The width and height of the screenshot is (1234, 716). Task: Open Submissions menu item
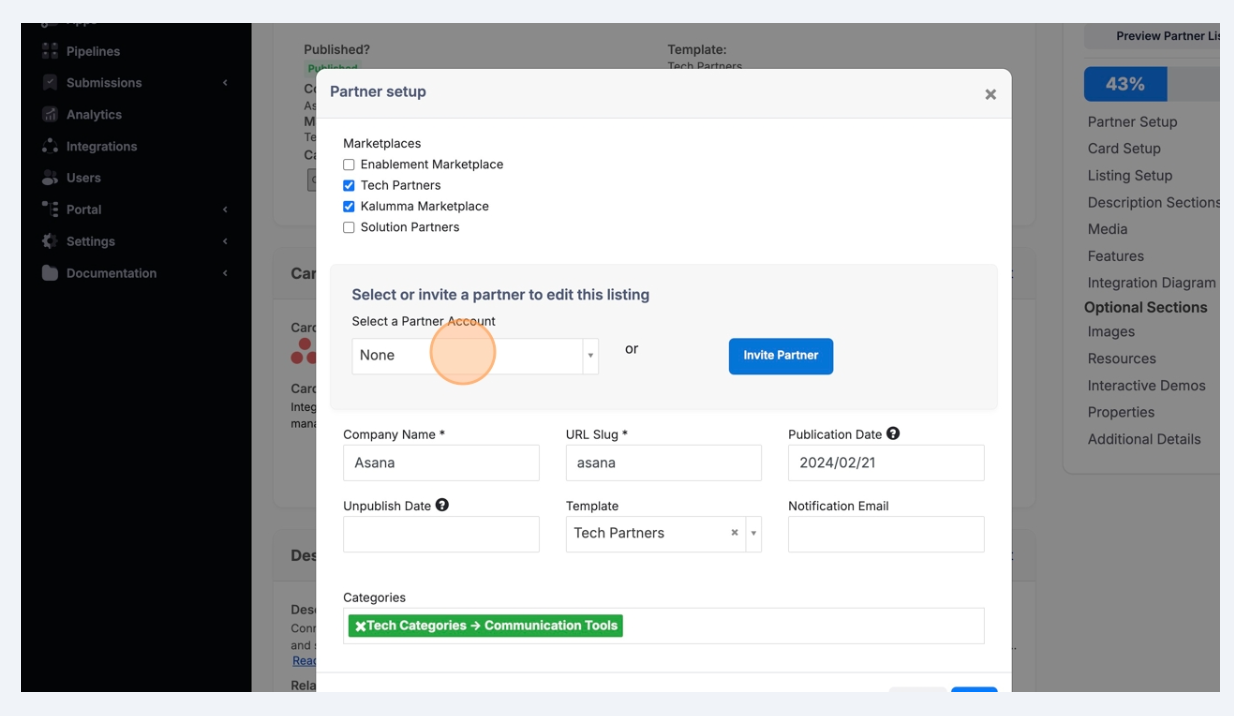click(104, 83)
